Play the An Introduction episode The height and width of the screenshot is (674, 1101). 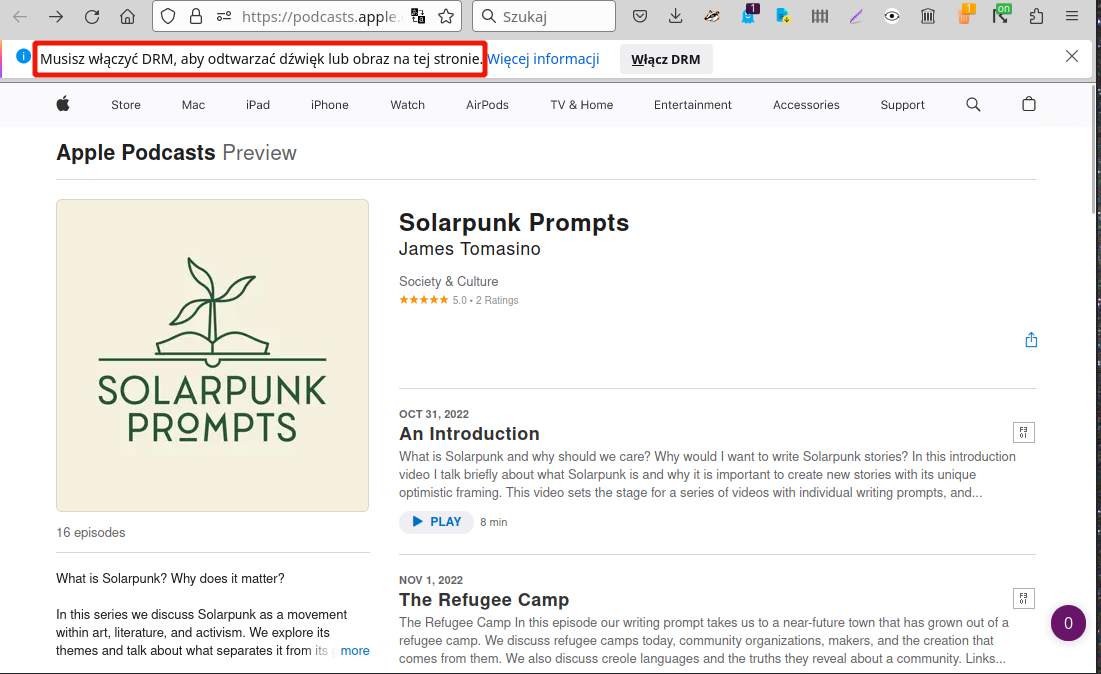[436, 522]
